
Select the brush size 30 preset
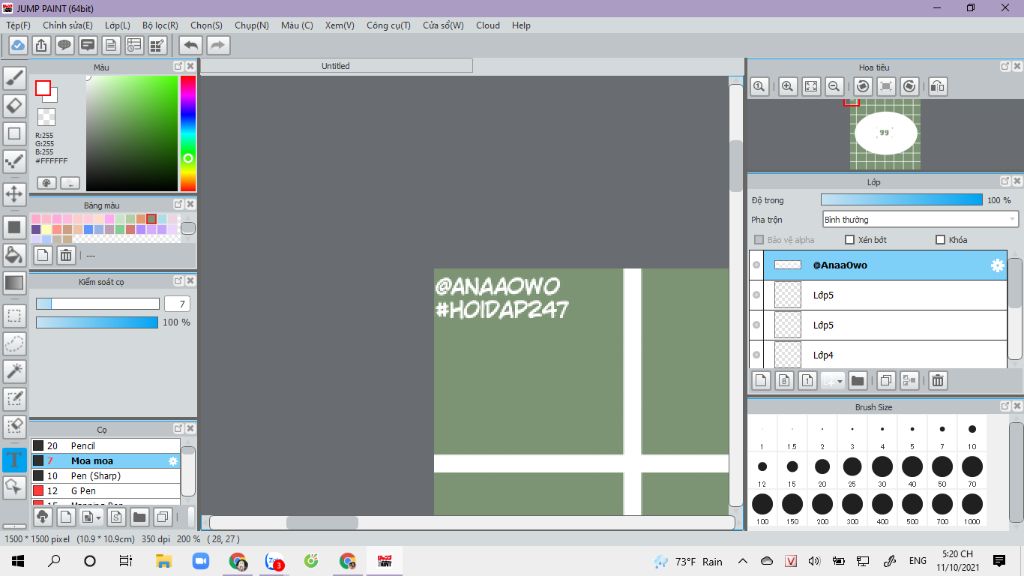click(882, 466)
